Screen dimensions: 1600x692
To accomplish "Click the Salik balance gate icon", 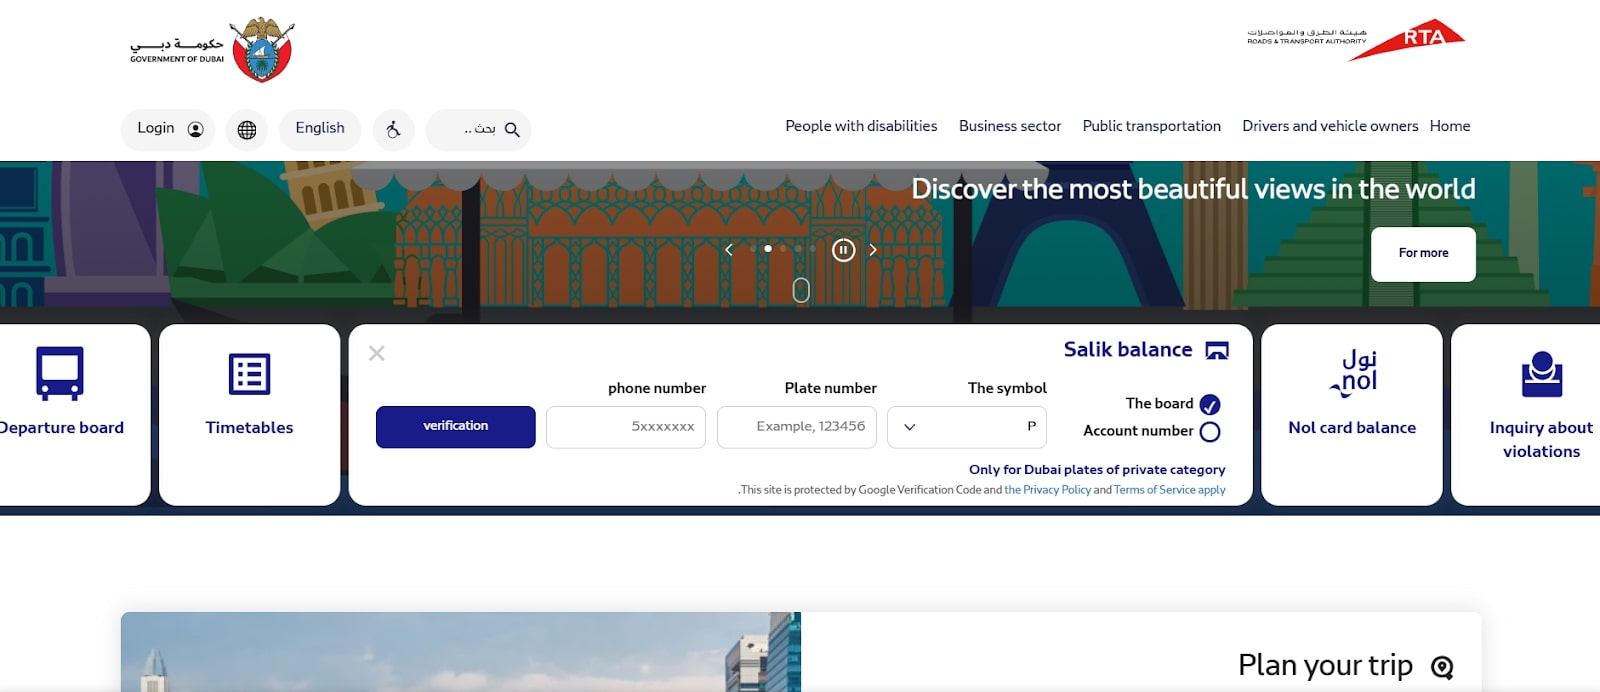I will 1217,350.
